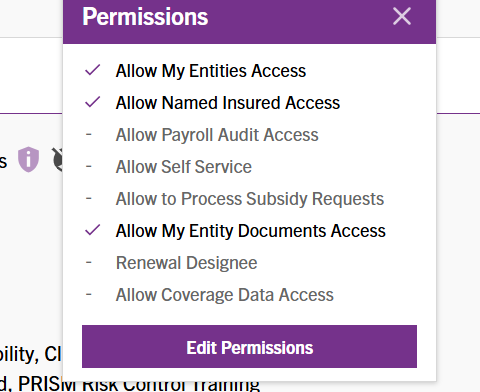Click the dash beside Process Subsidy Requests

click(x=89, y=198)
